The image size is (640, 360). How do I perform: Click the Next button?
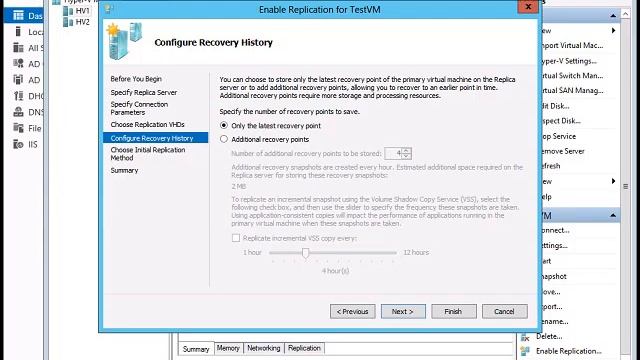pyautogui.click(x=403, y=311)
